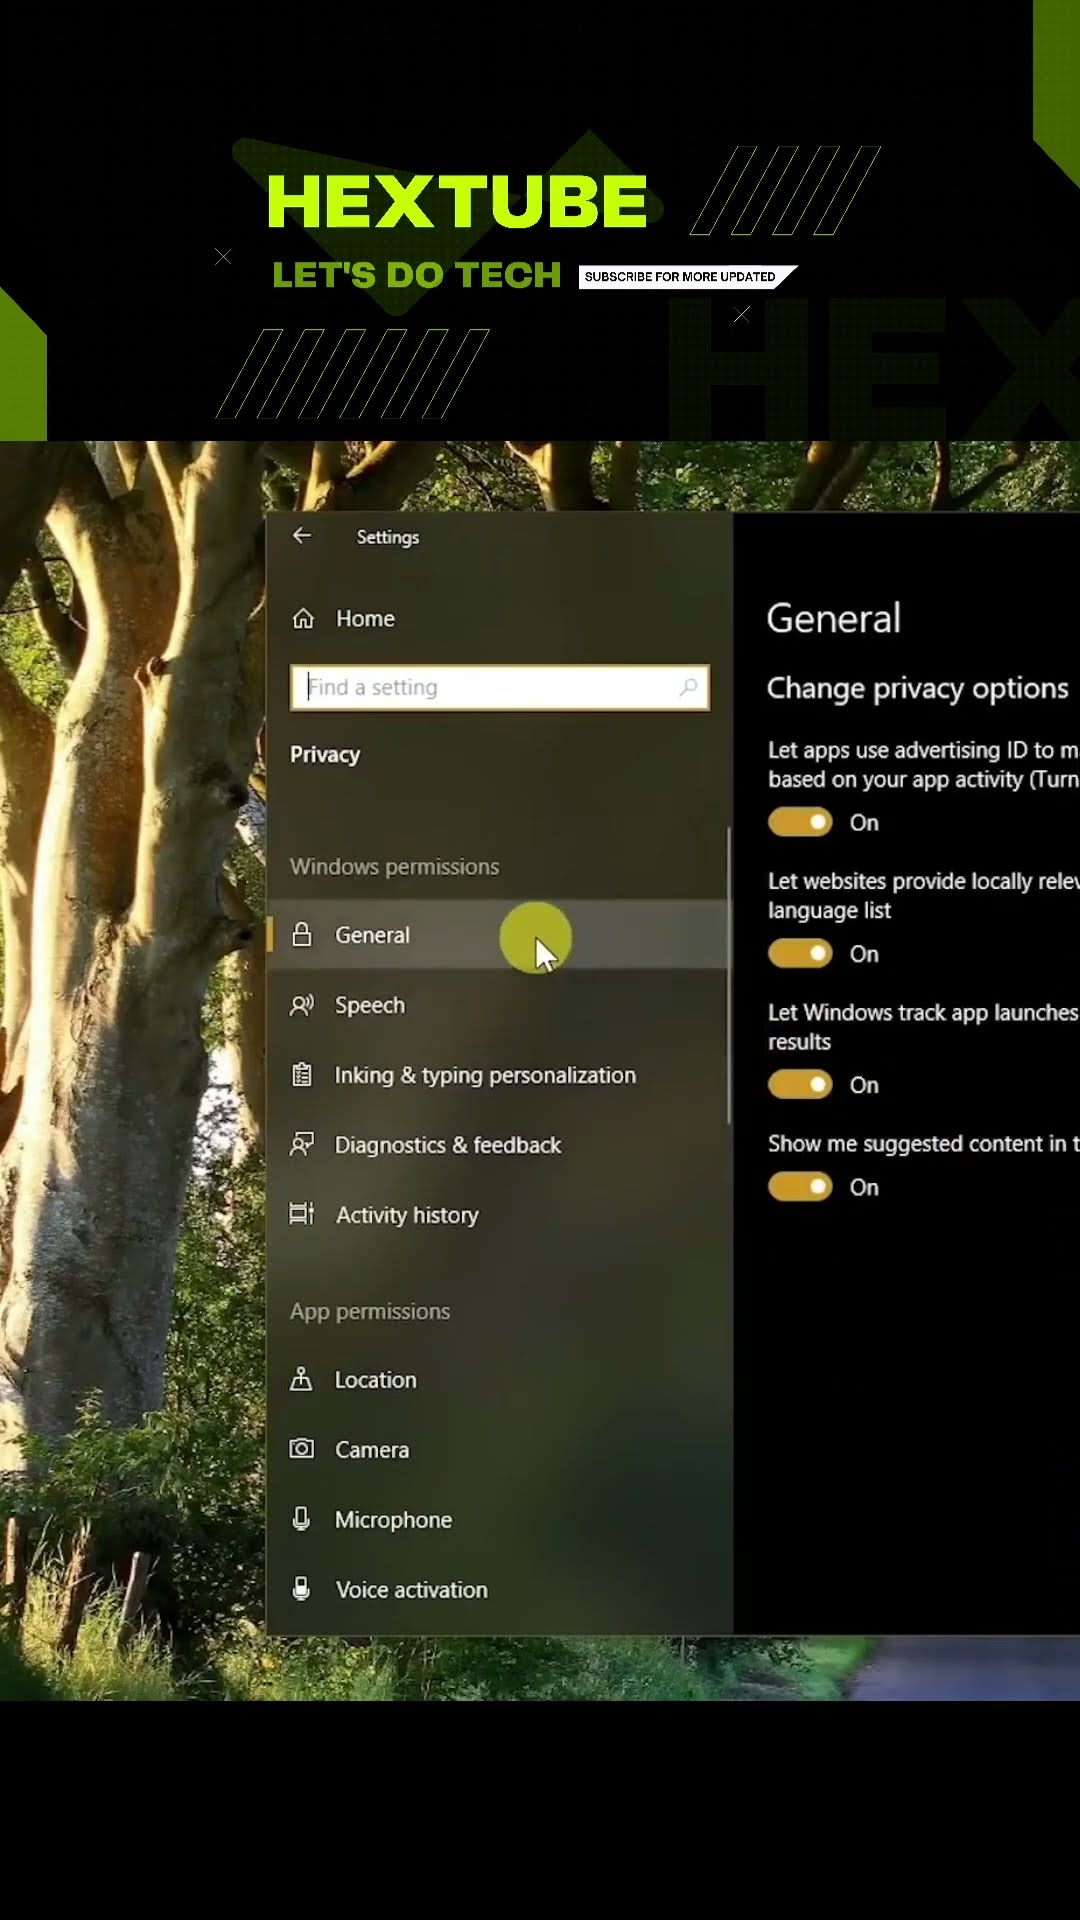Open Camera app permissions
Viewport: 1080px width, 1920px height.
(498, 1449)
